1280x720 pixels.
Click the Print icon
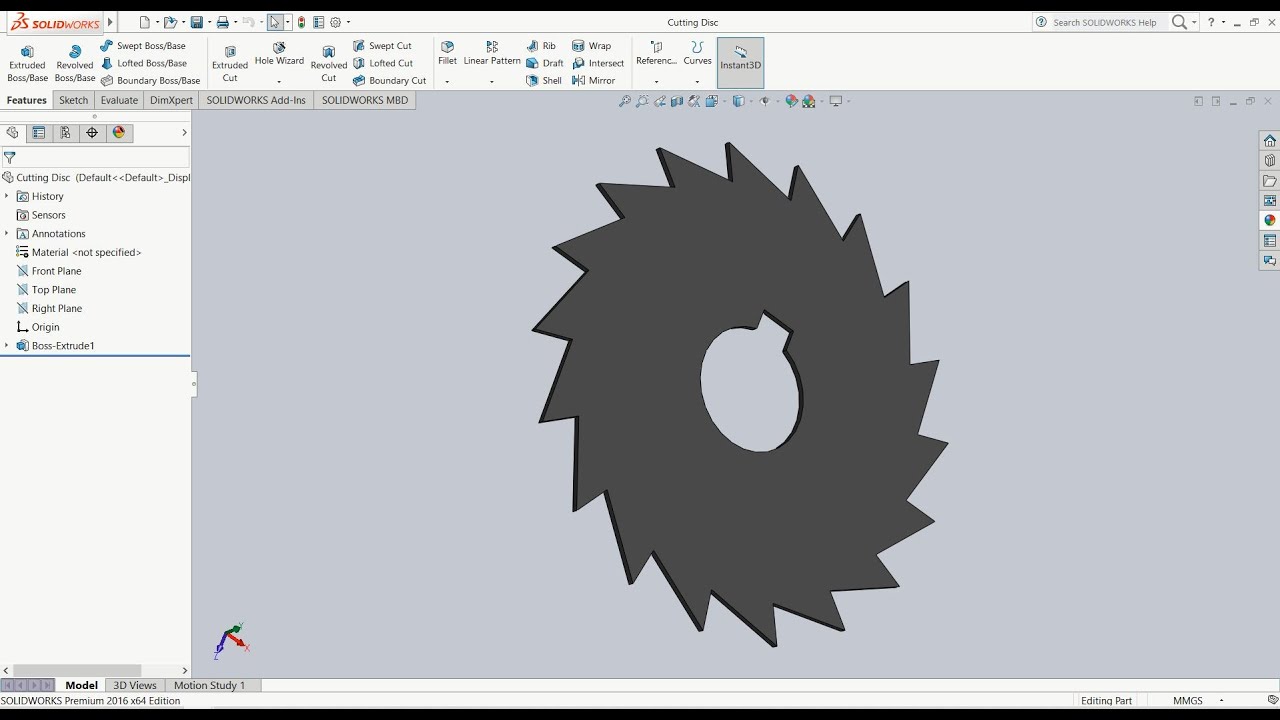(x=223, y=22)
